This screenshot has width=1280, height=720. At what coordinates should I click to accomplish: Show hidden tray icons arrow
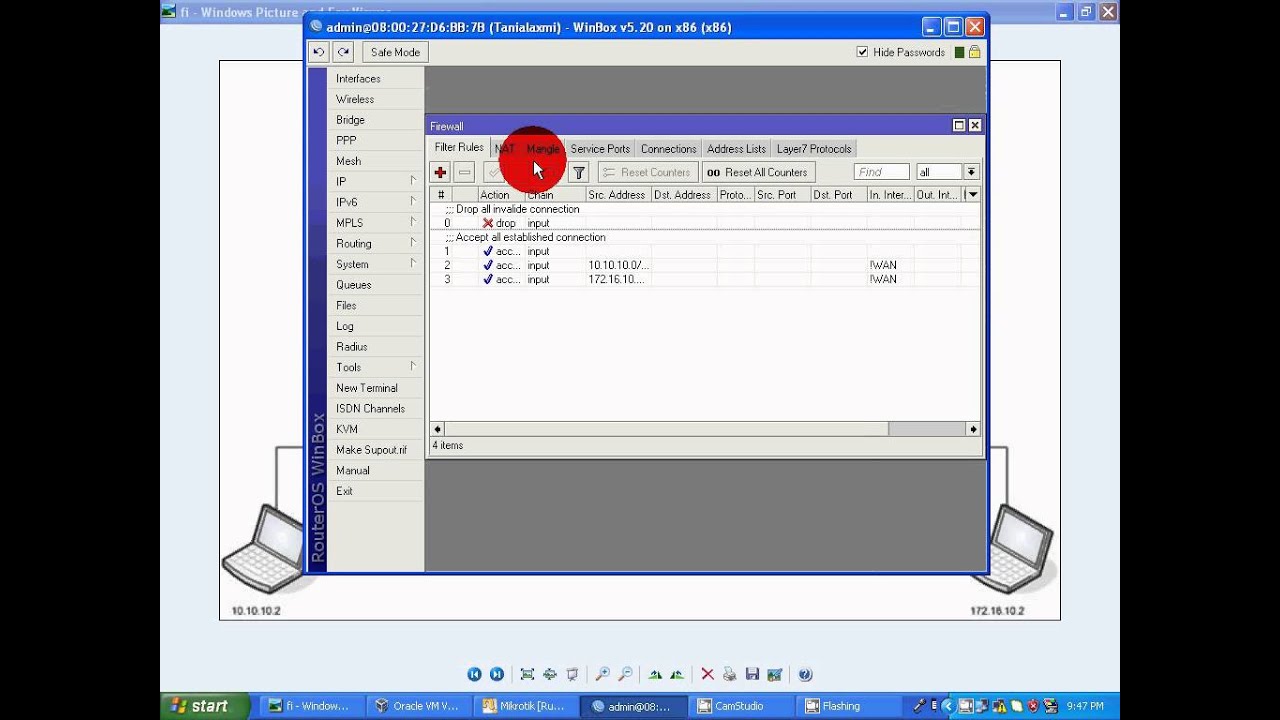948,706
